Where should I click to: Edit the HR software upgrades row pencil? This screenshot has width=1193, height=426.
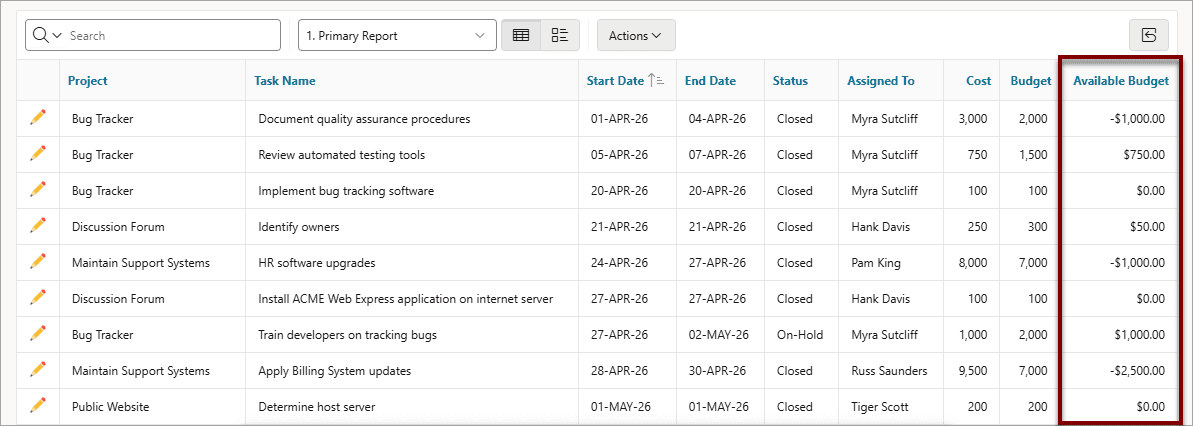pyautogui.click(x=38, y=262)
